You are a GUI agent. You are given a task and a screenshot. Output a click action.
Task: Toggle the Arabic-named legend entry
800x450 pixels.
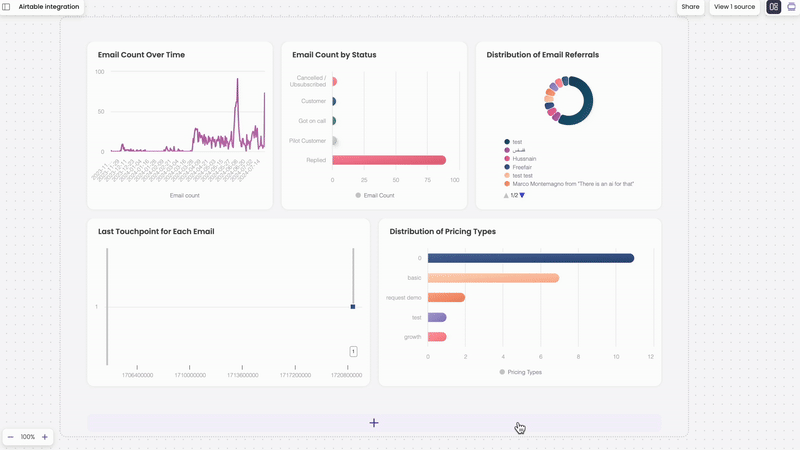click(x=515, y=150)
